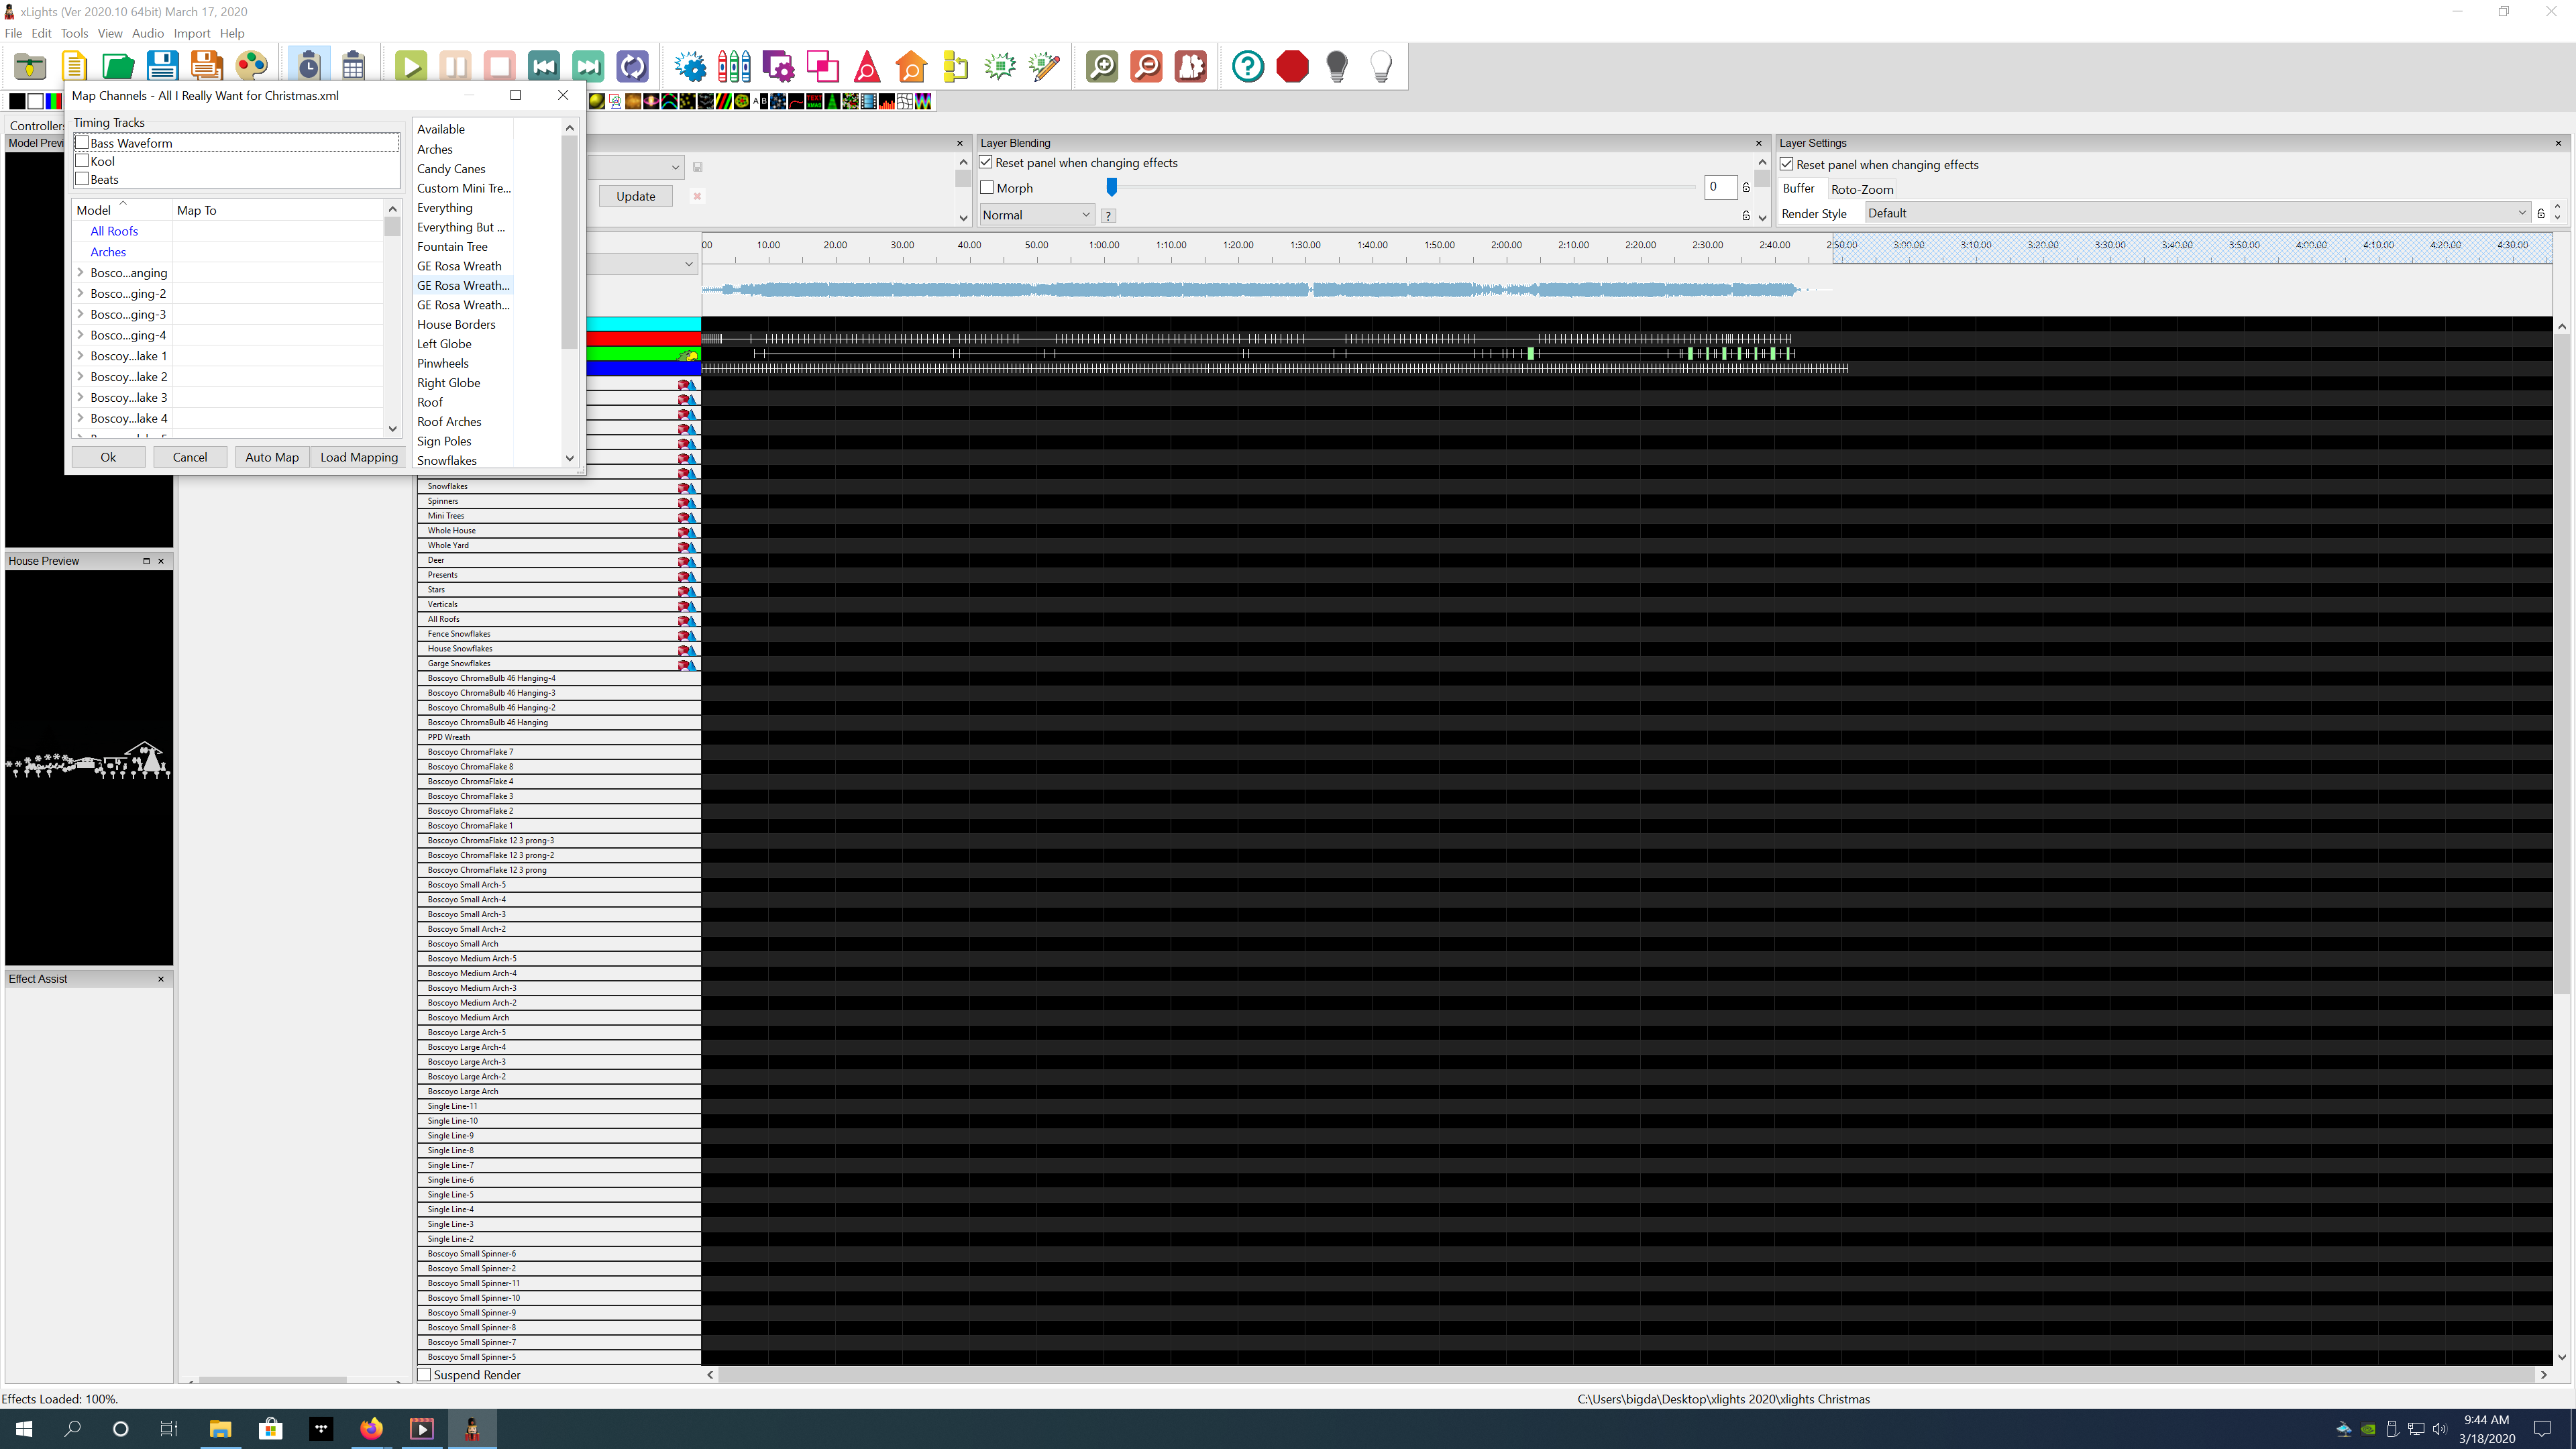Open a sequence with the green folder icon
Image resolution: width=2576 pixels, height=1449 pixels.
[x=117, y=66]
